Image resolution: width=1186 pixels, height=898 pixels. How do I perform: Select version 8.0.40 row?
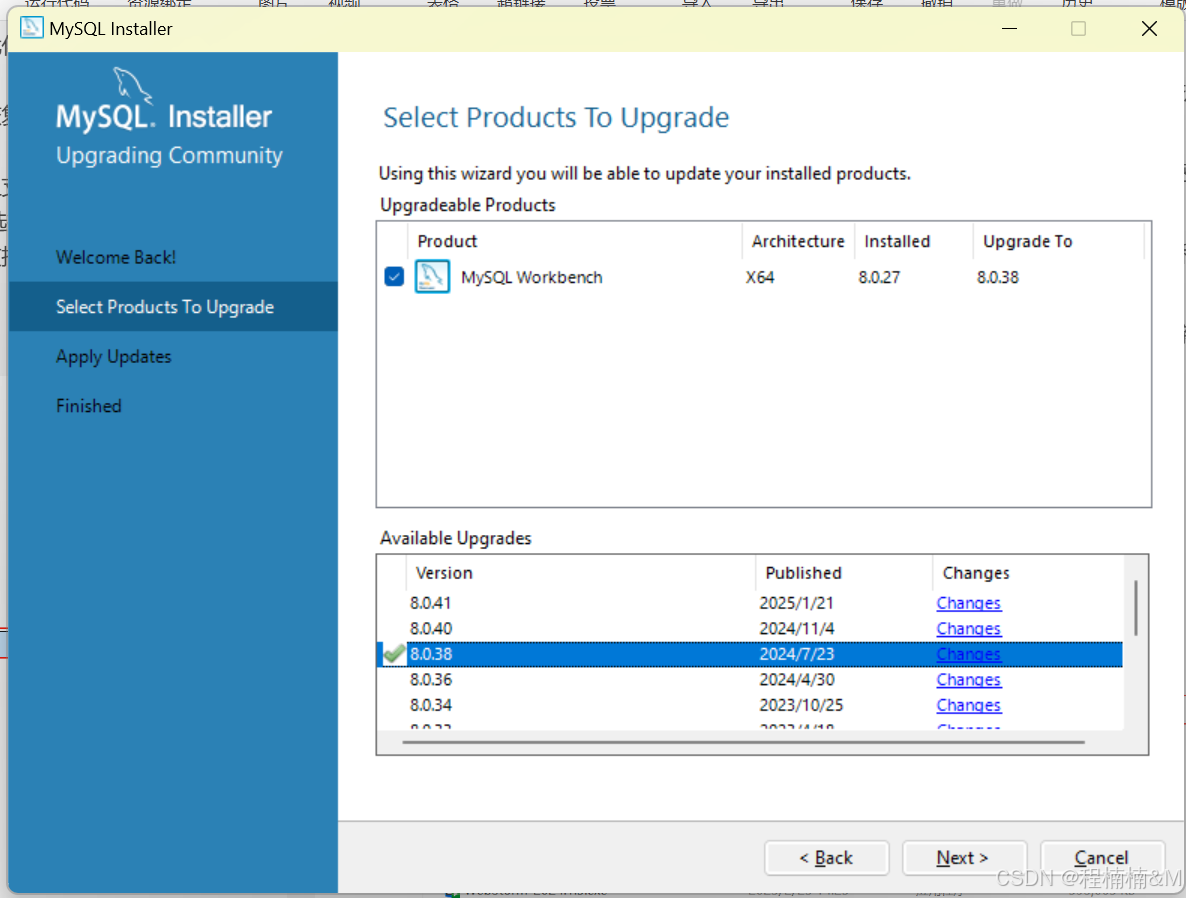click(x=750, y=629)
